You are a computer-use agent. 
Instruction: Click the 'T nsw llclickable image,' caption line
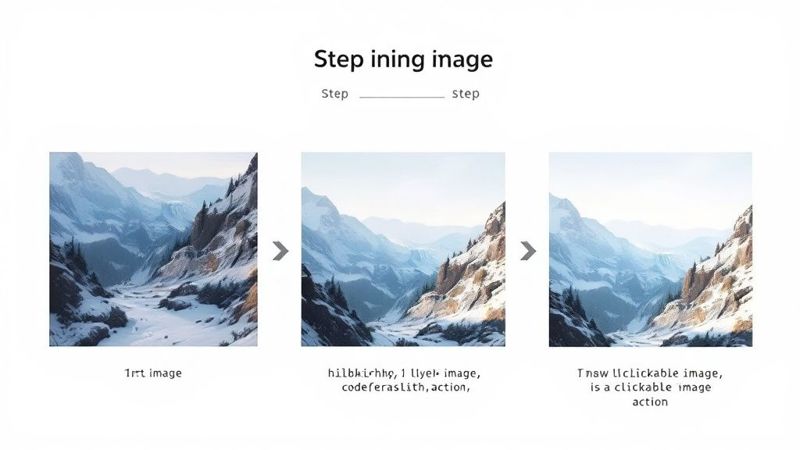(650, 373)
